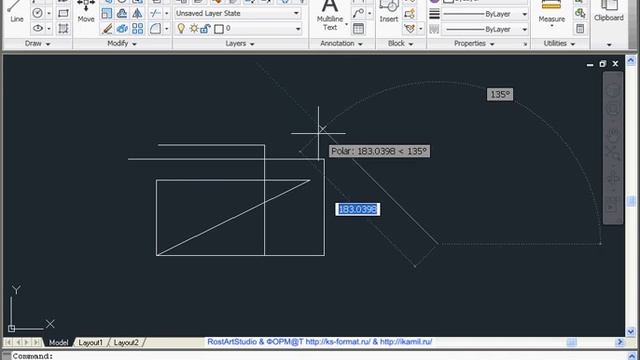Click the lineweight icon in Properties
Screen dimensions: 640x360
pyautogui.click(x=434, y=13)
